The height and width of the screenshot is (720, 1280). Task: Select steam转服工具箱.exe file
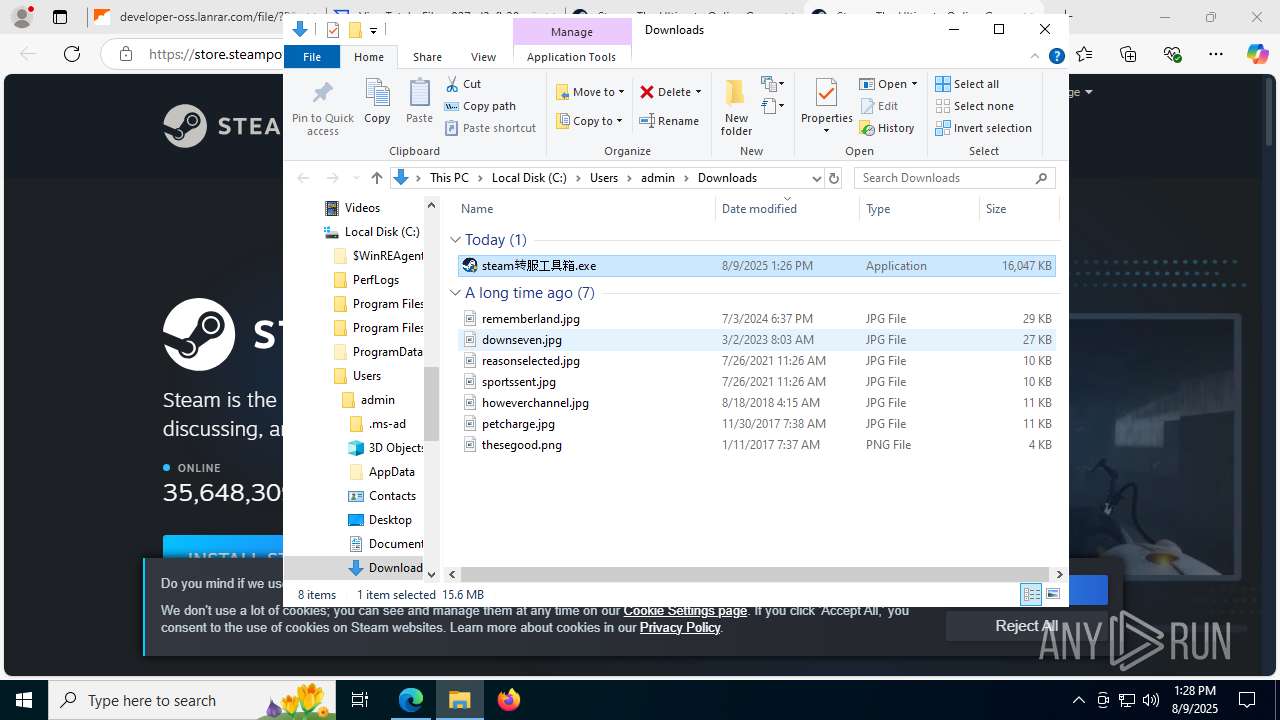(x=756, y=266)
